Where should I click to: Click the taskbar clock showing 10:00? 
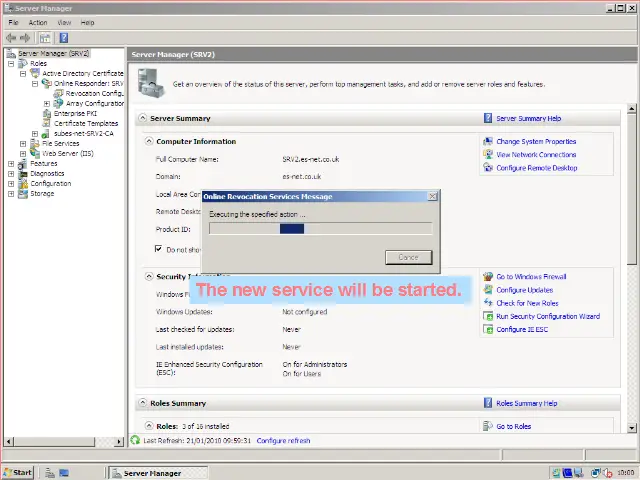626,473
